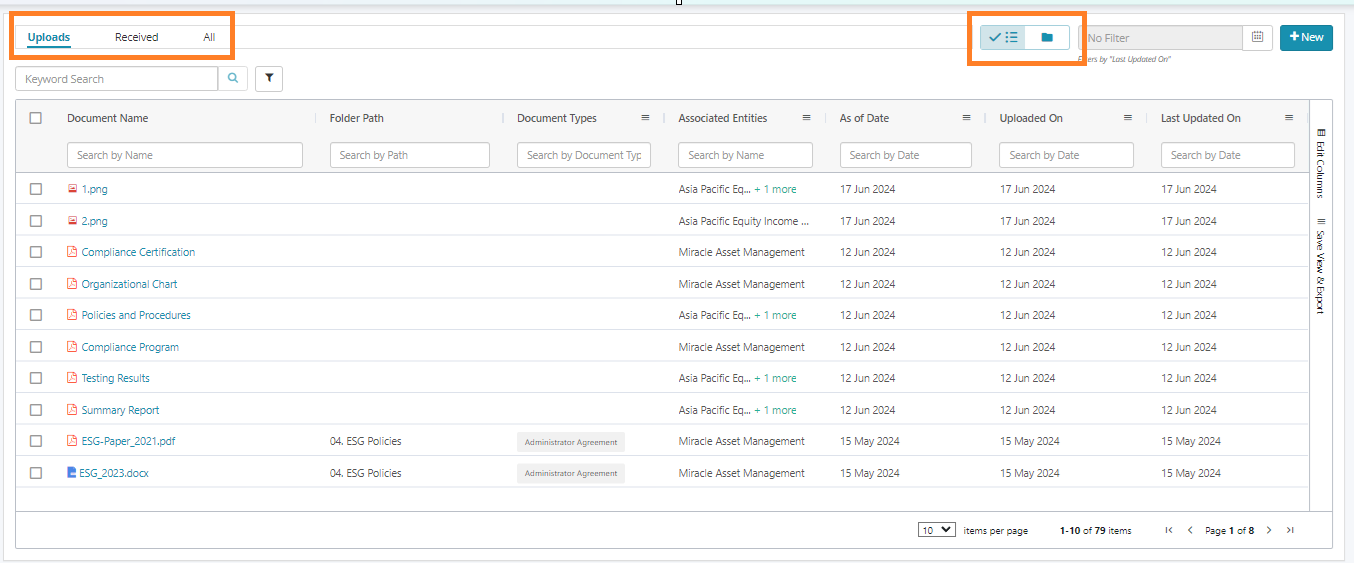Click Word icon beside ESG_2023.docx

[x=71, y=473]
